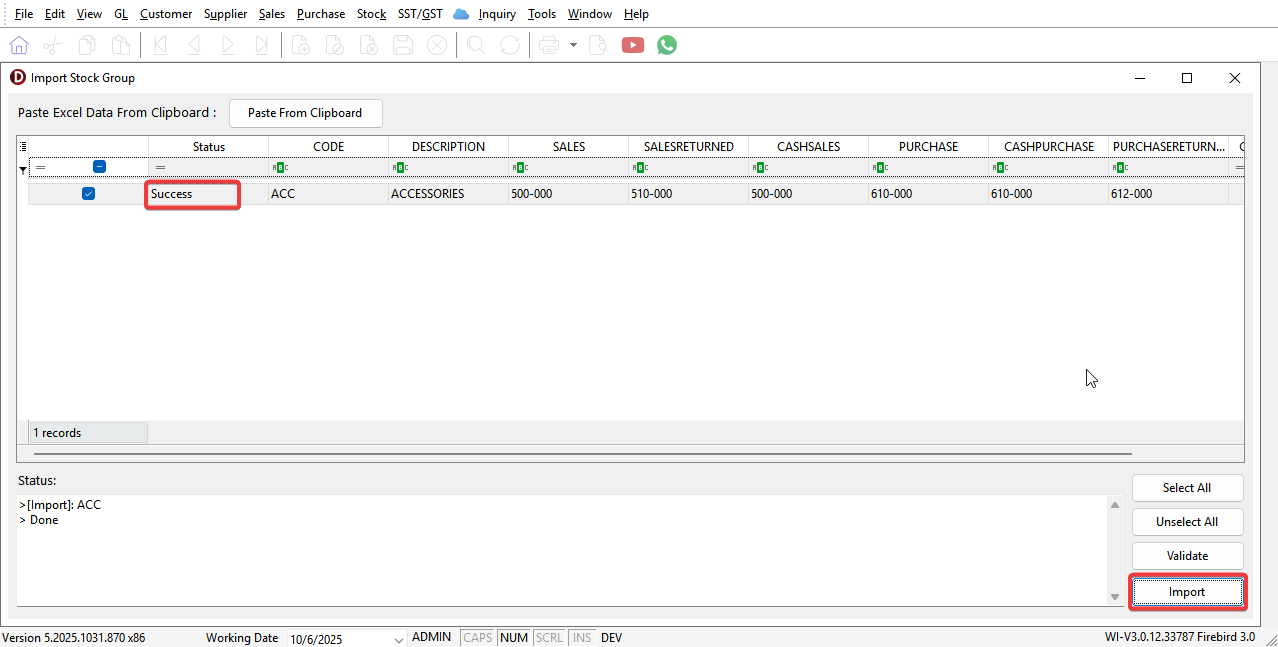Click the Status column header
This screenshot has width=1278, height=647.
pos(209,146)
